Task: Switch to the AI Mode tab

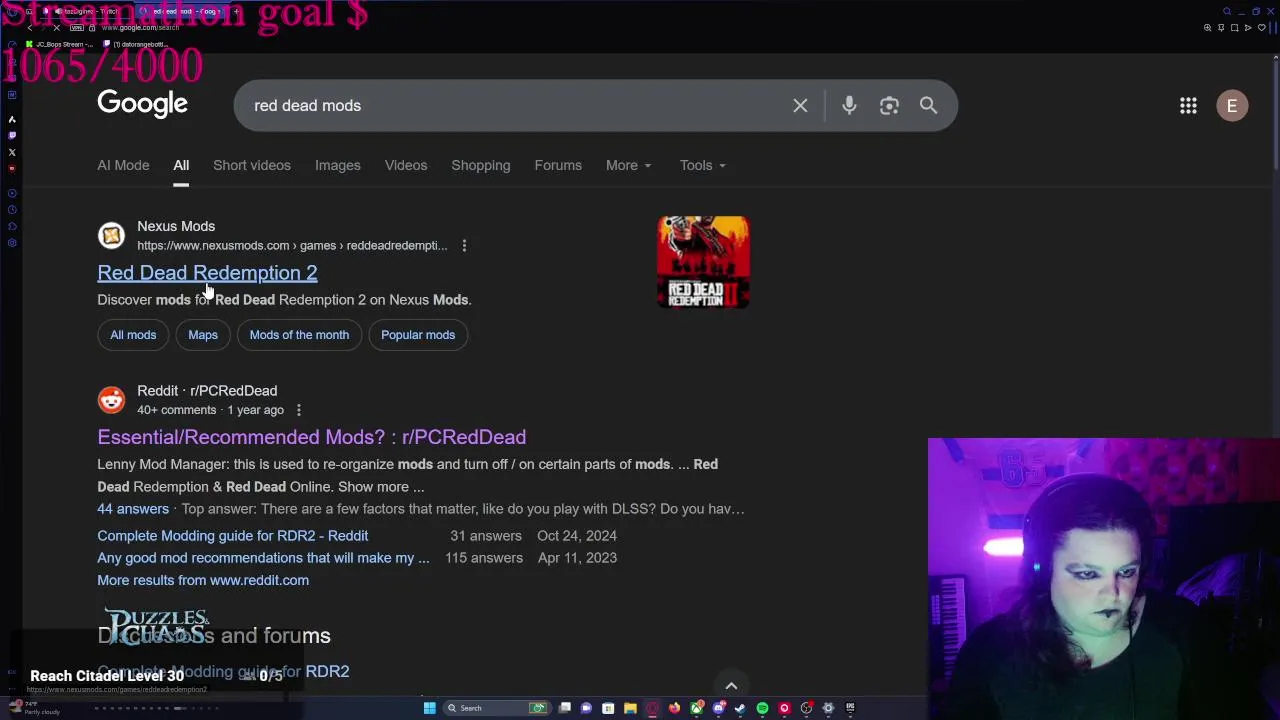Action: pos(123,165)
